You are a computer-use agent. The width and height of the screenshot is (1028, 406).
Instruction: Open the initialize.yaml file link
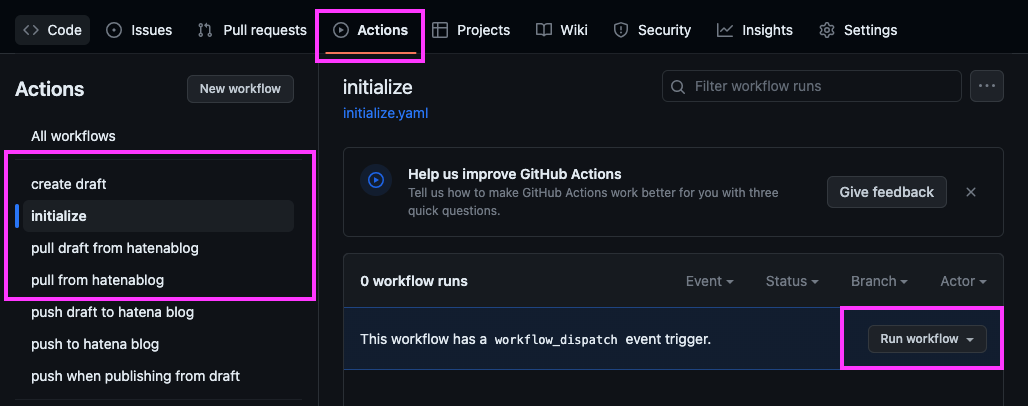coord(386,113)
